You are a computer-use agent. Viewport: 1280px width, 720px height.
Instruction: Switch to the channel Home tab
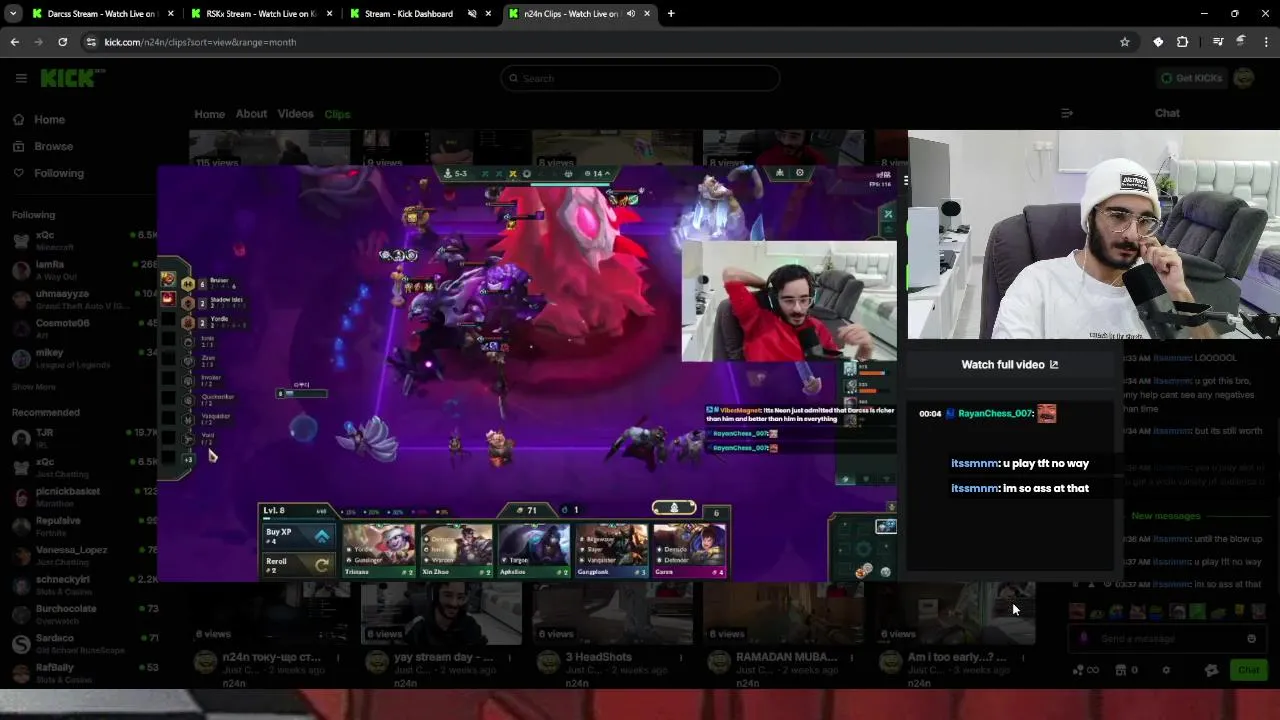pyautogui.click(x=209, y=114)
